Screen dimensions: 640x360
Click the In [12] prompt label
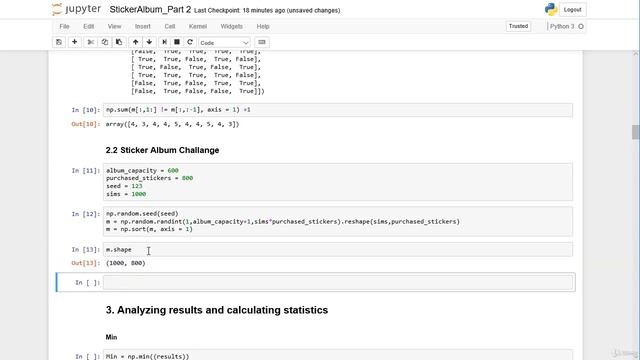click(85, 214)
